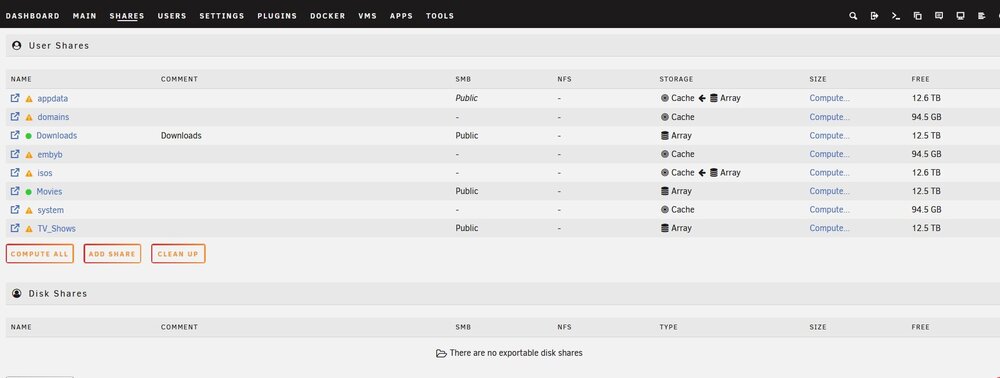Browse Movies share via its open icon
This screenshot has height=378, width=1000.
tap(15, 191)
